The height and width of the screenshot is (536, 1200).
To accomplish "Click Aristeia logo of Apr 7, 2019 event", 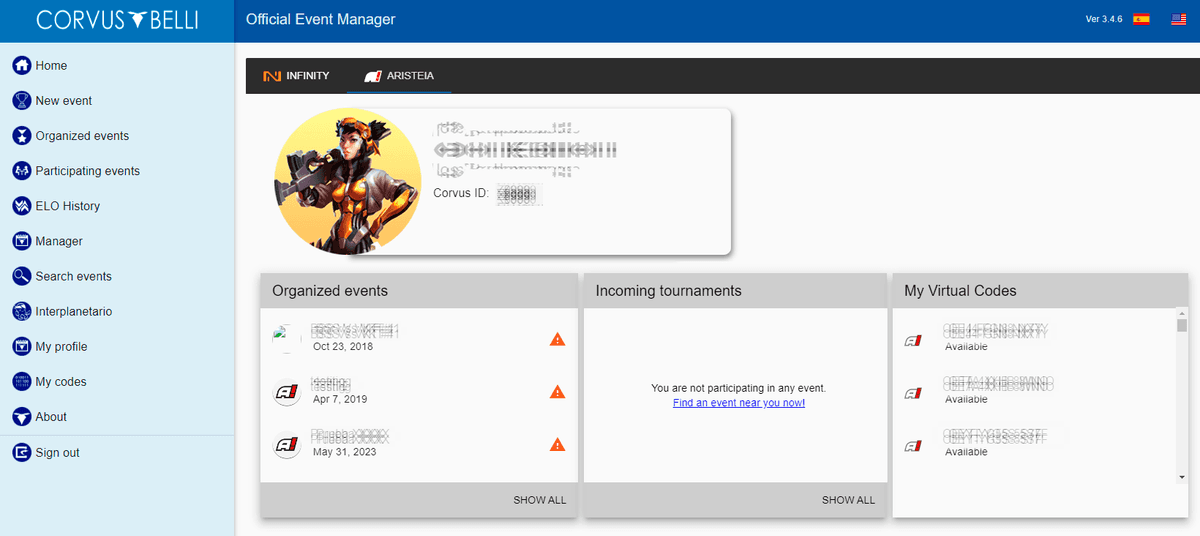I will click(x=288, y=392).
